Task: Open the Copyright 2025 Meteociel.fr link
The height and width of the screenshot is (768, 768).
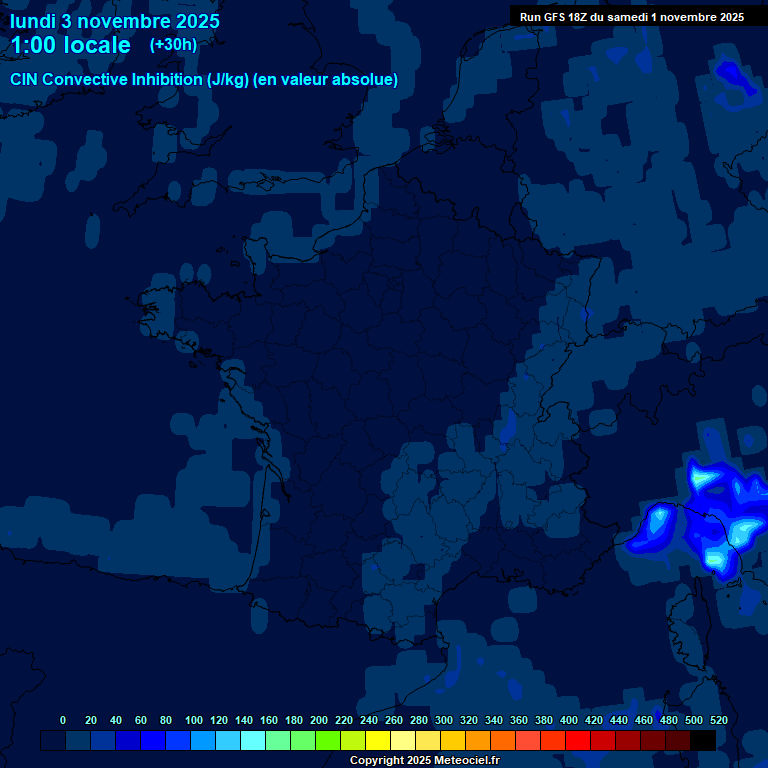Action: [424, 761]
